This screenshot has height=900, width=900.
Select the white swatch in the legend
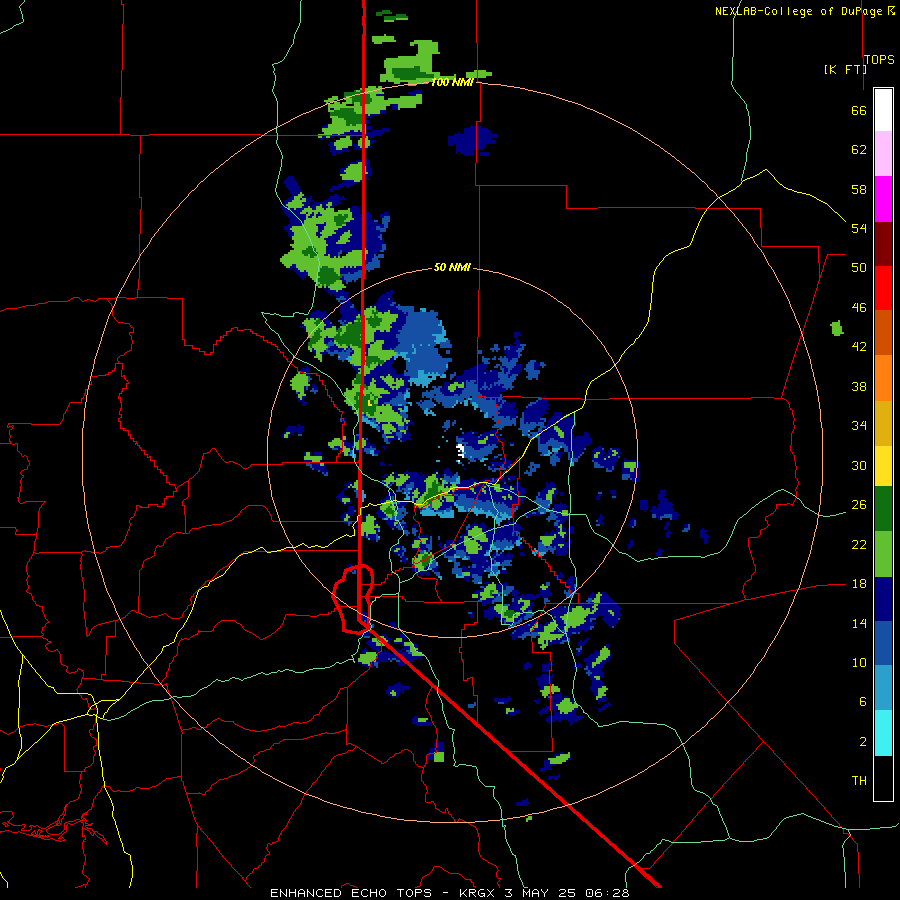pos(883,110)
